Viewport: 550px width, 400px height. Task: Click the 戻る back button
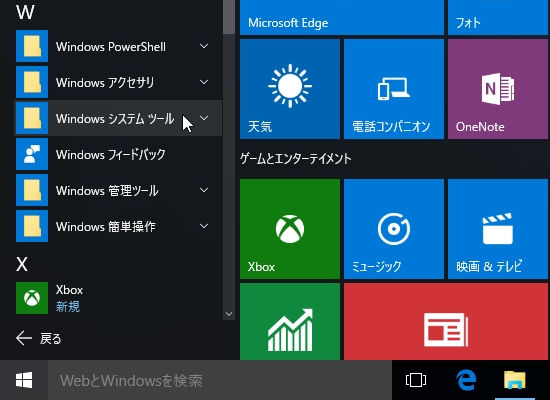tap(39, 338)
